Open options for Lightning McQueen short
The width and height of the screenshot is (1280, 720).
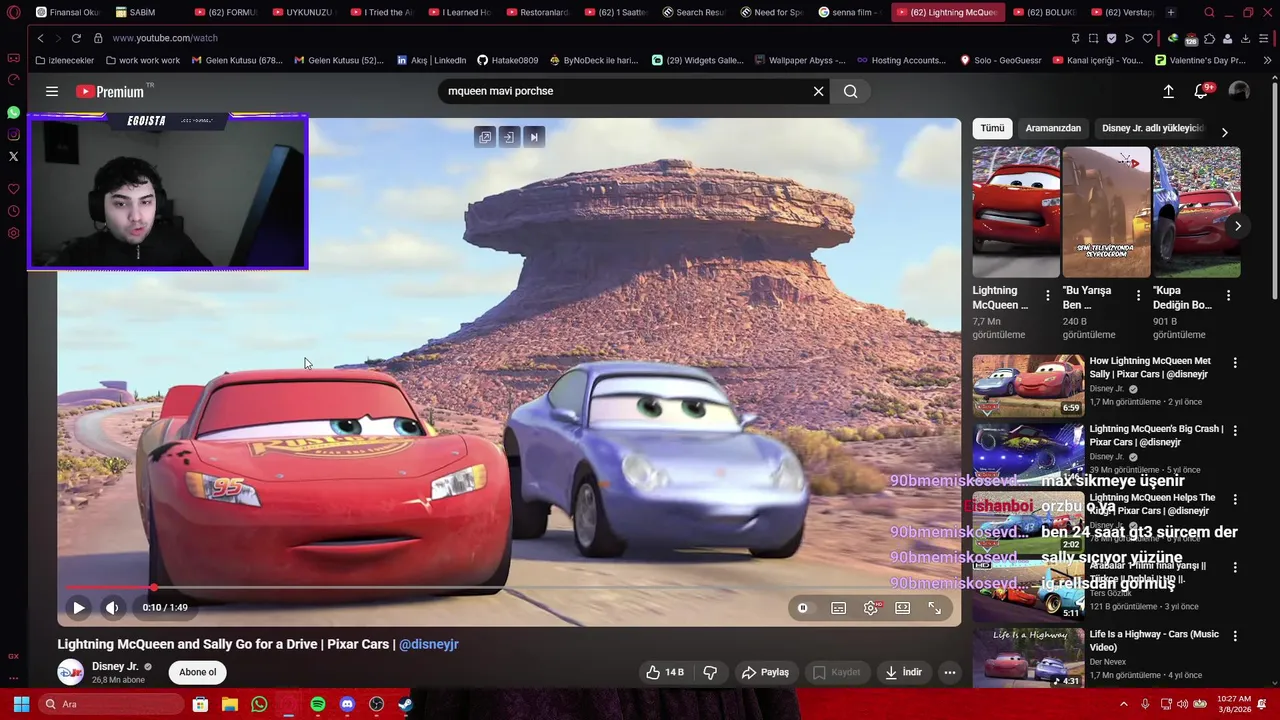[x=1047, y=295]
